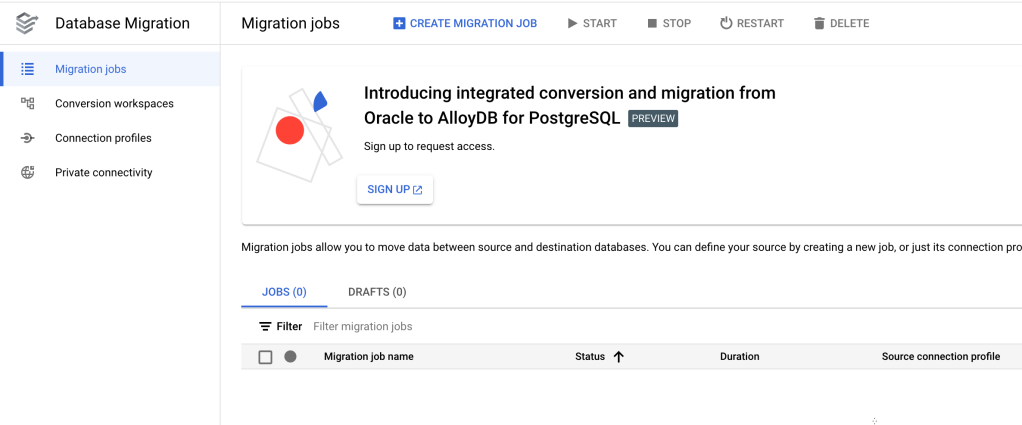Click the Migration jobs list icon
Screen dimensions: 1022x425
pyautogui.click(x=28, y=69)
